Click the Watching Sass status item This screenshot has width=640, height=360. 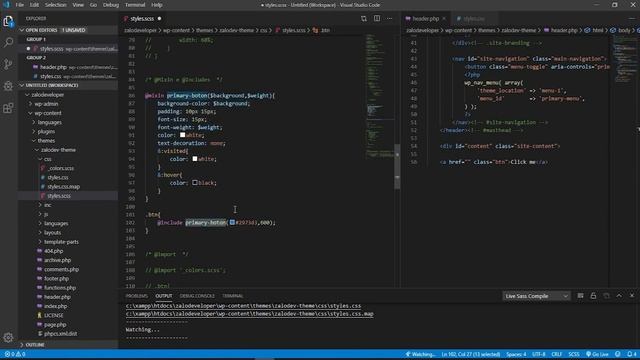click(420, 354)
